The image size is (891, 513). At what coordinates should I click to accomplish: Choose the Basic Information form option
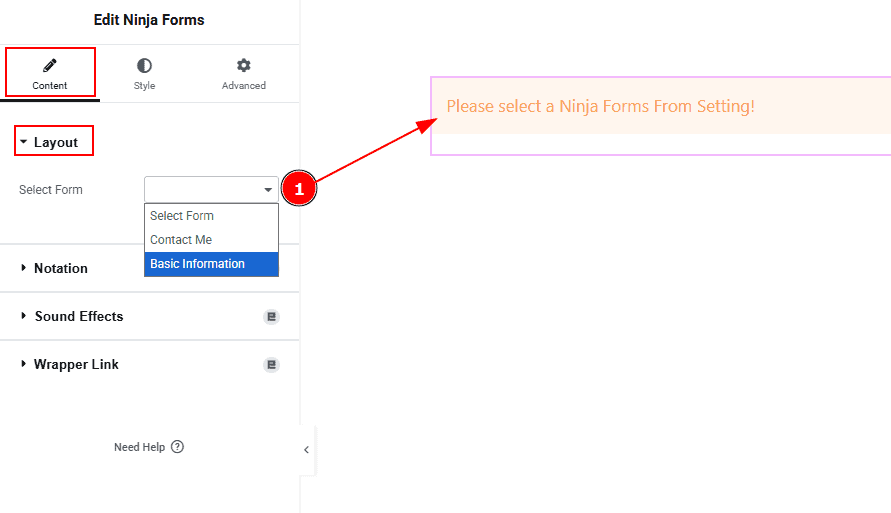[x=211, y=264]
